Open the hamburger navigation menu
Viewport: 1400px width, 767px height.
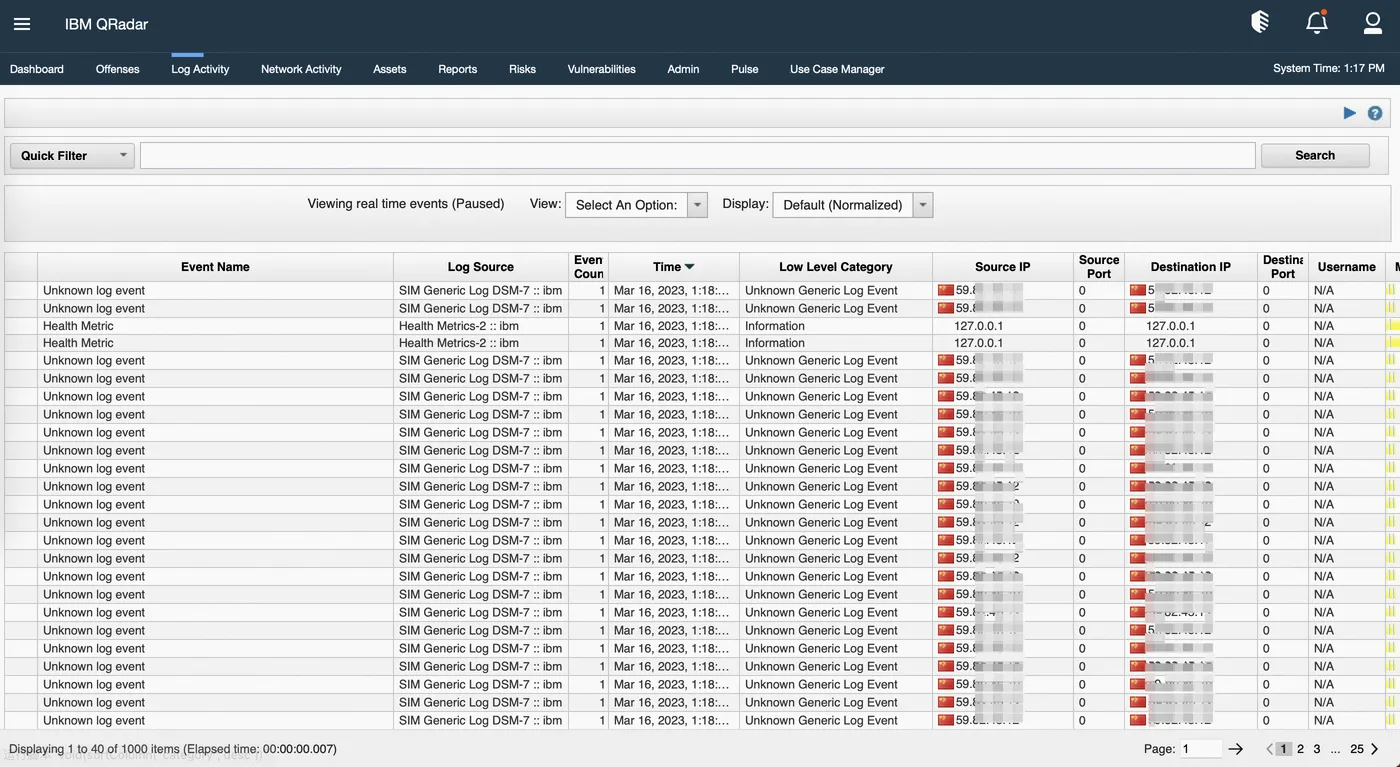pyautogui.click(x=22, y=24)
